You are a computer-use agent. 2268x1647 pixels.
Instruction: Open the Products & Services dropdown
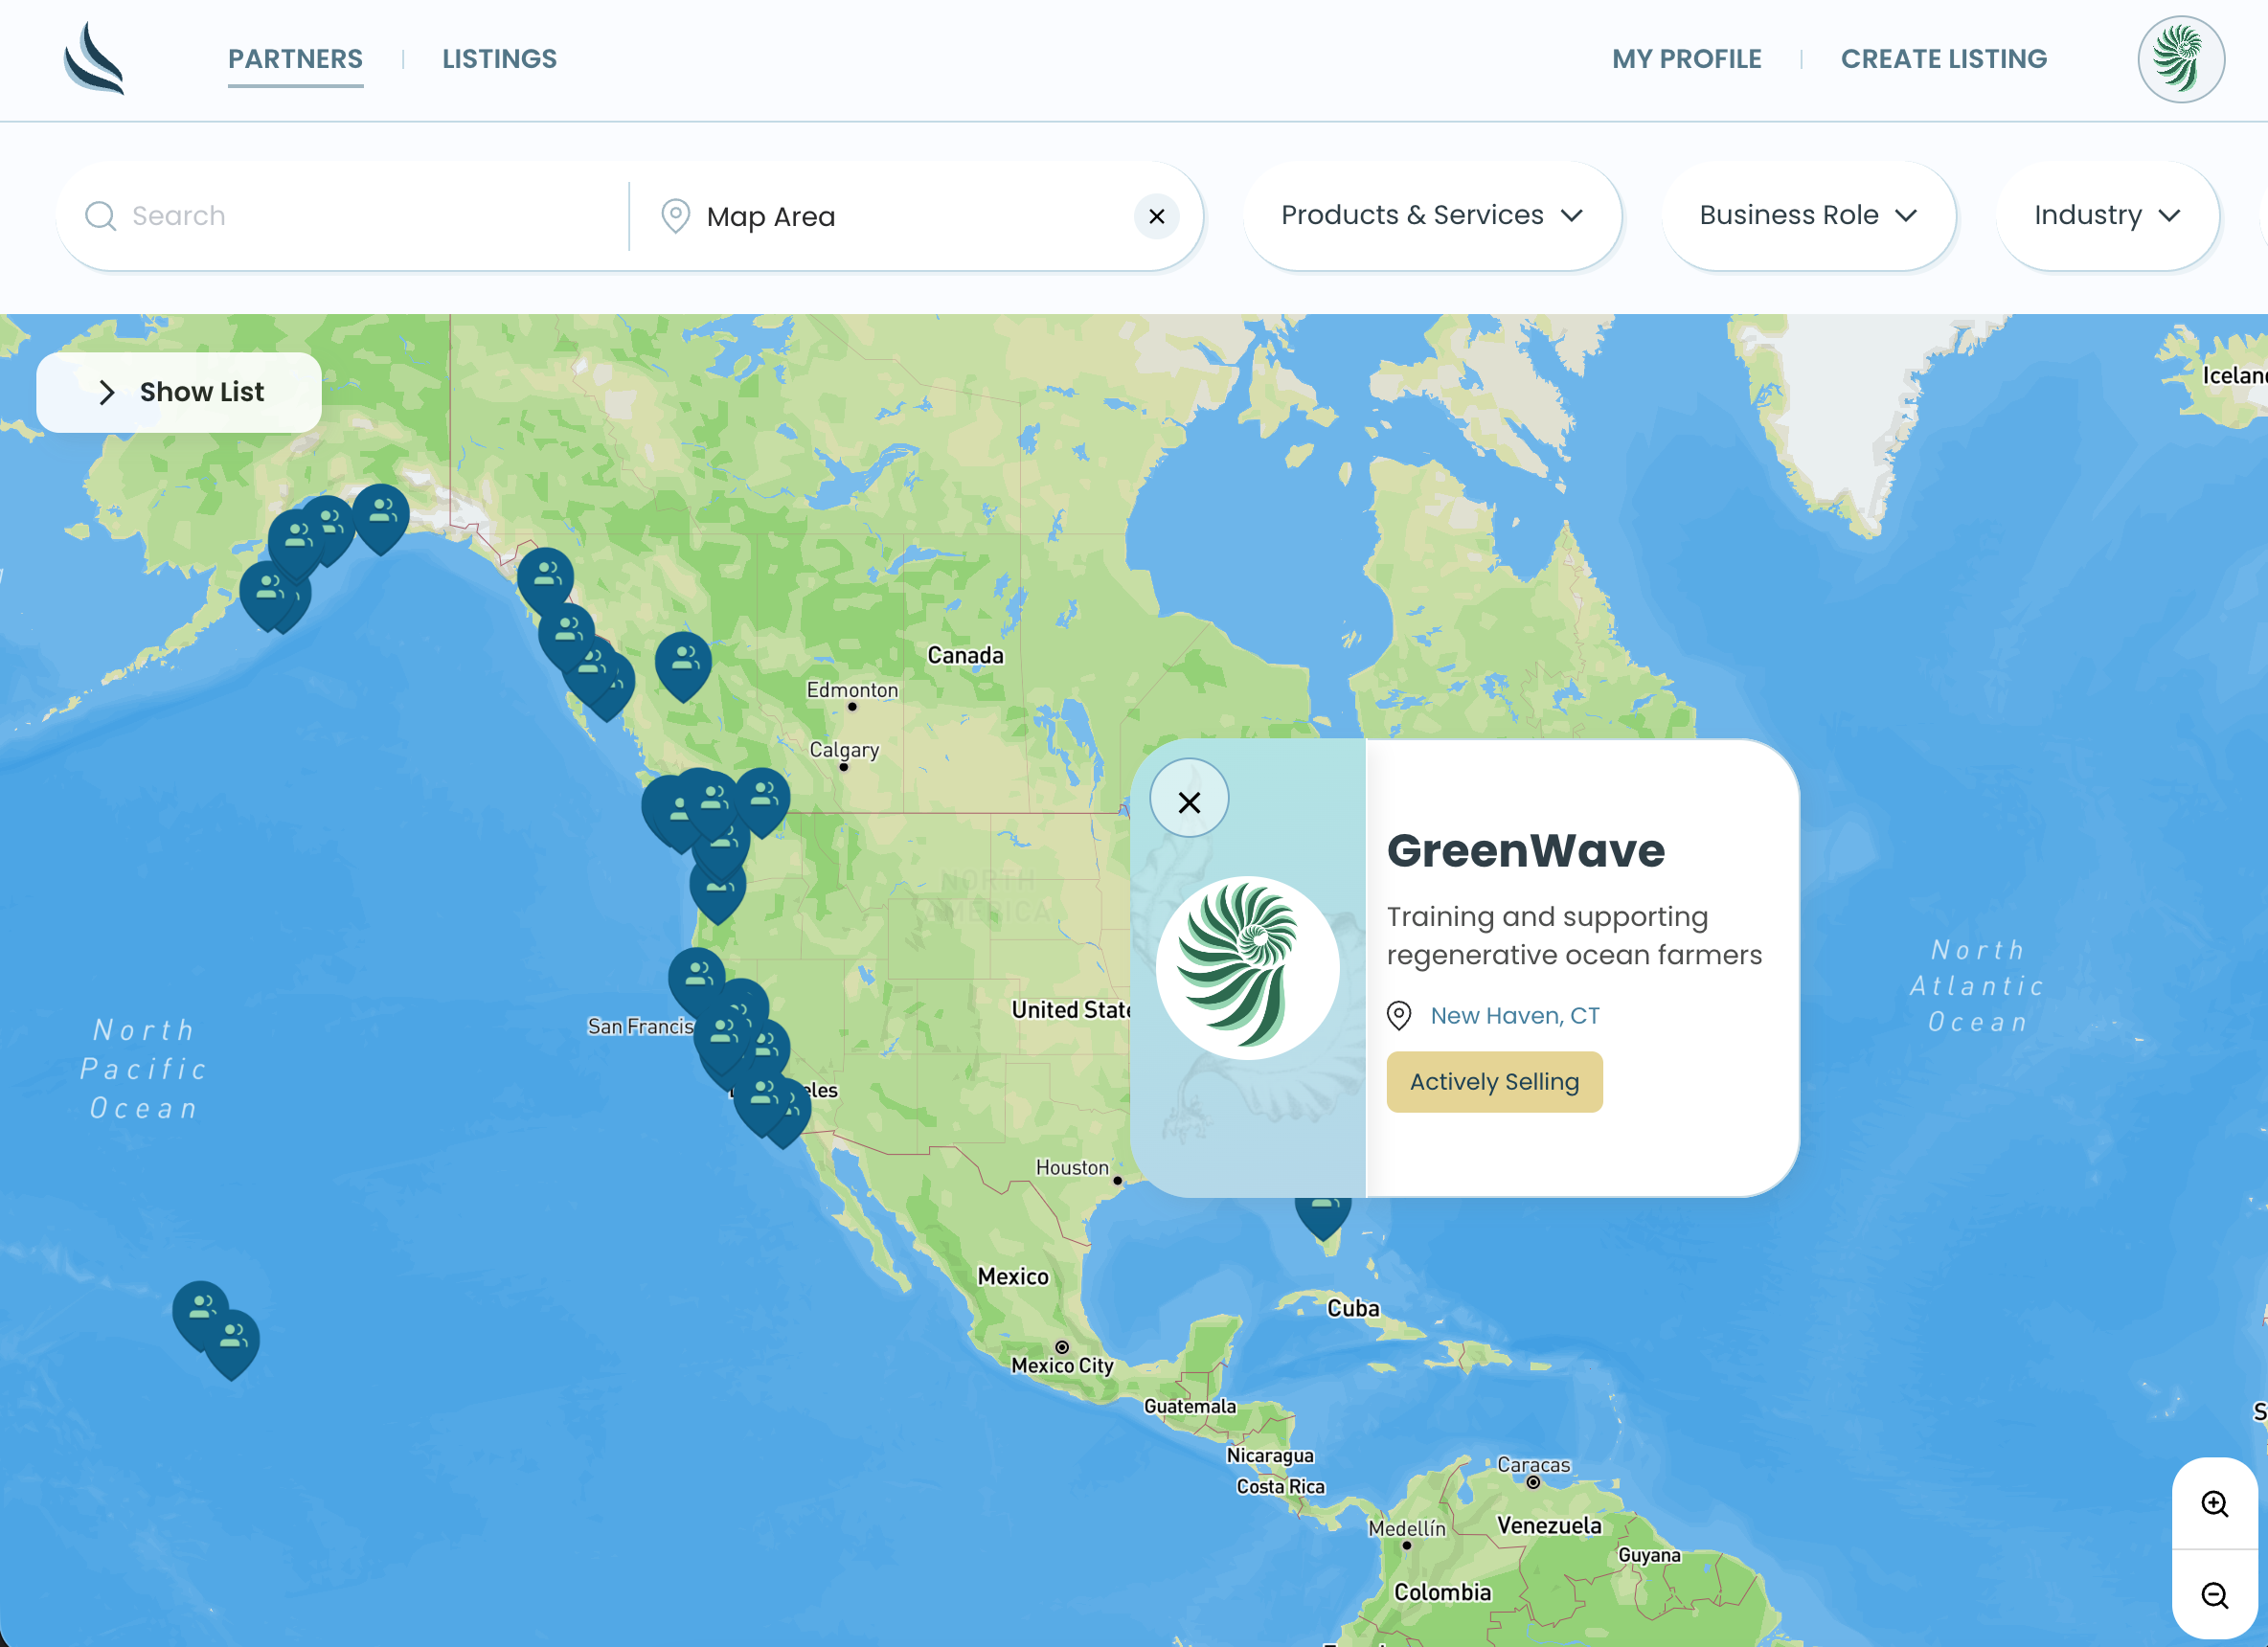click(1431, 215)
